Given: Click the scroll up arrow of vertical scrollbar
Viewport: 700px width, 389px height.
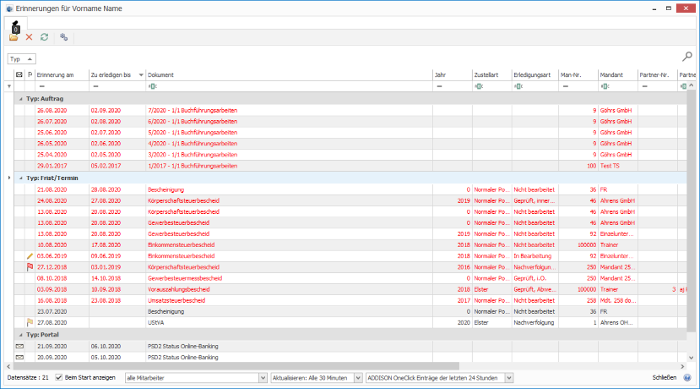Looking at the screenshot, I should pos(691,85).
